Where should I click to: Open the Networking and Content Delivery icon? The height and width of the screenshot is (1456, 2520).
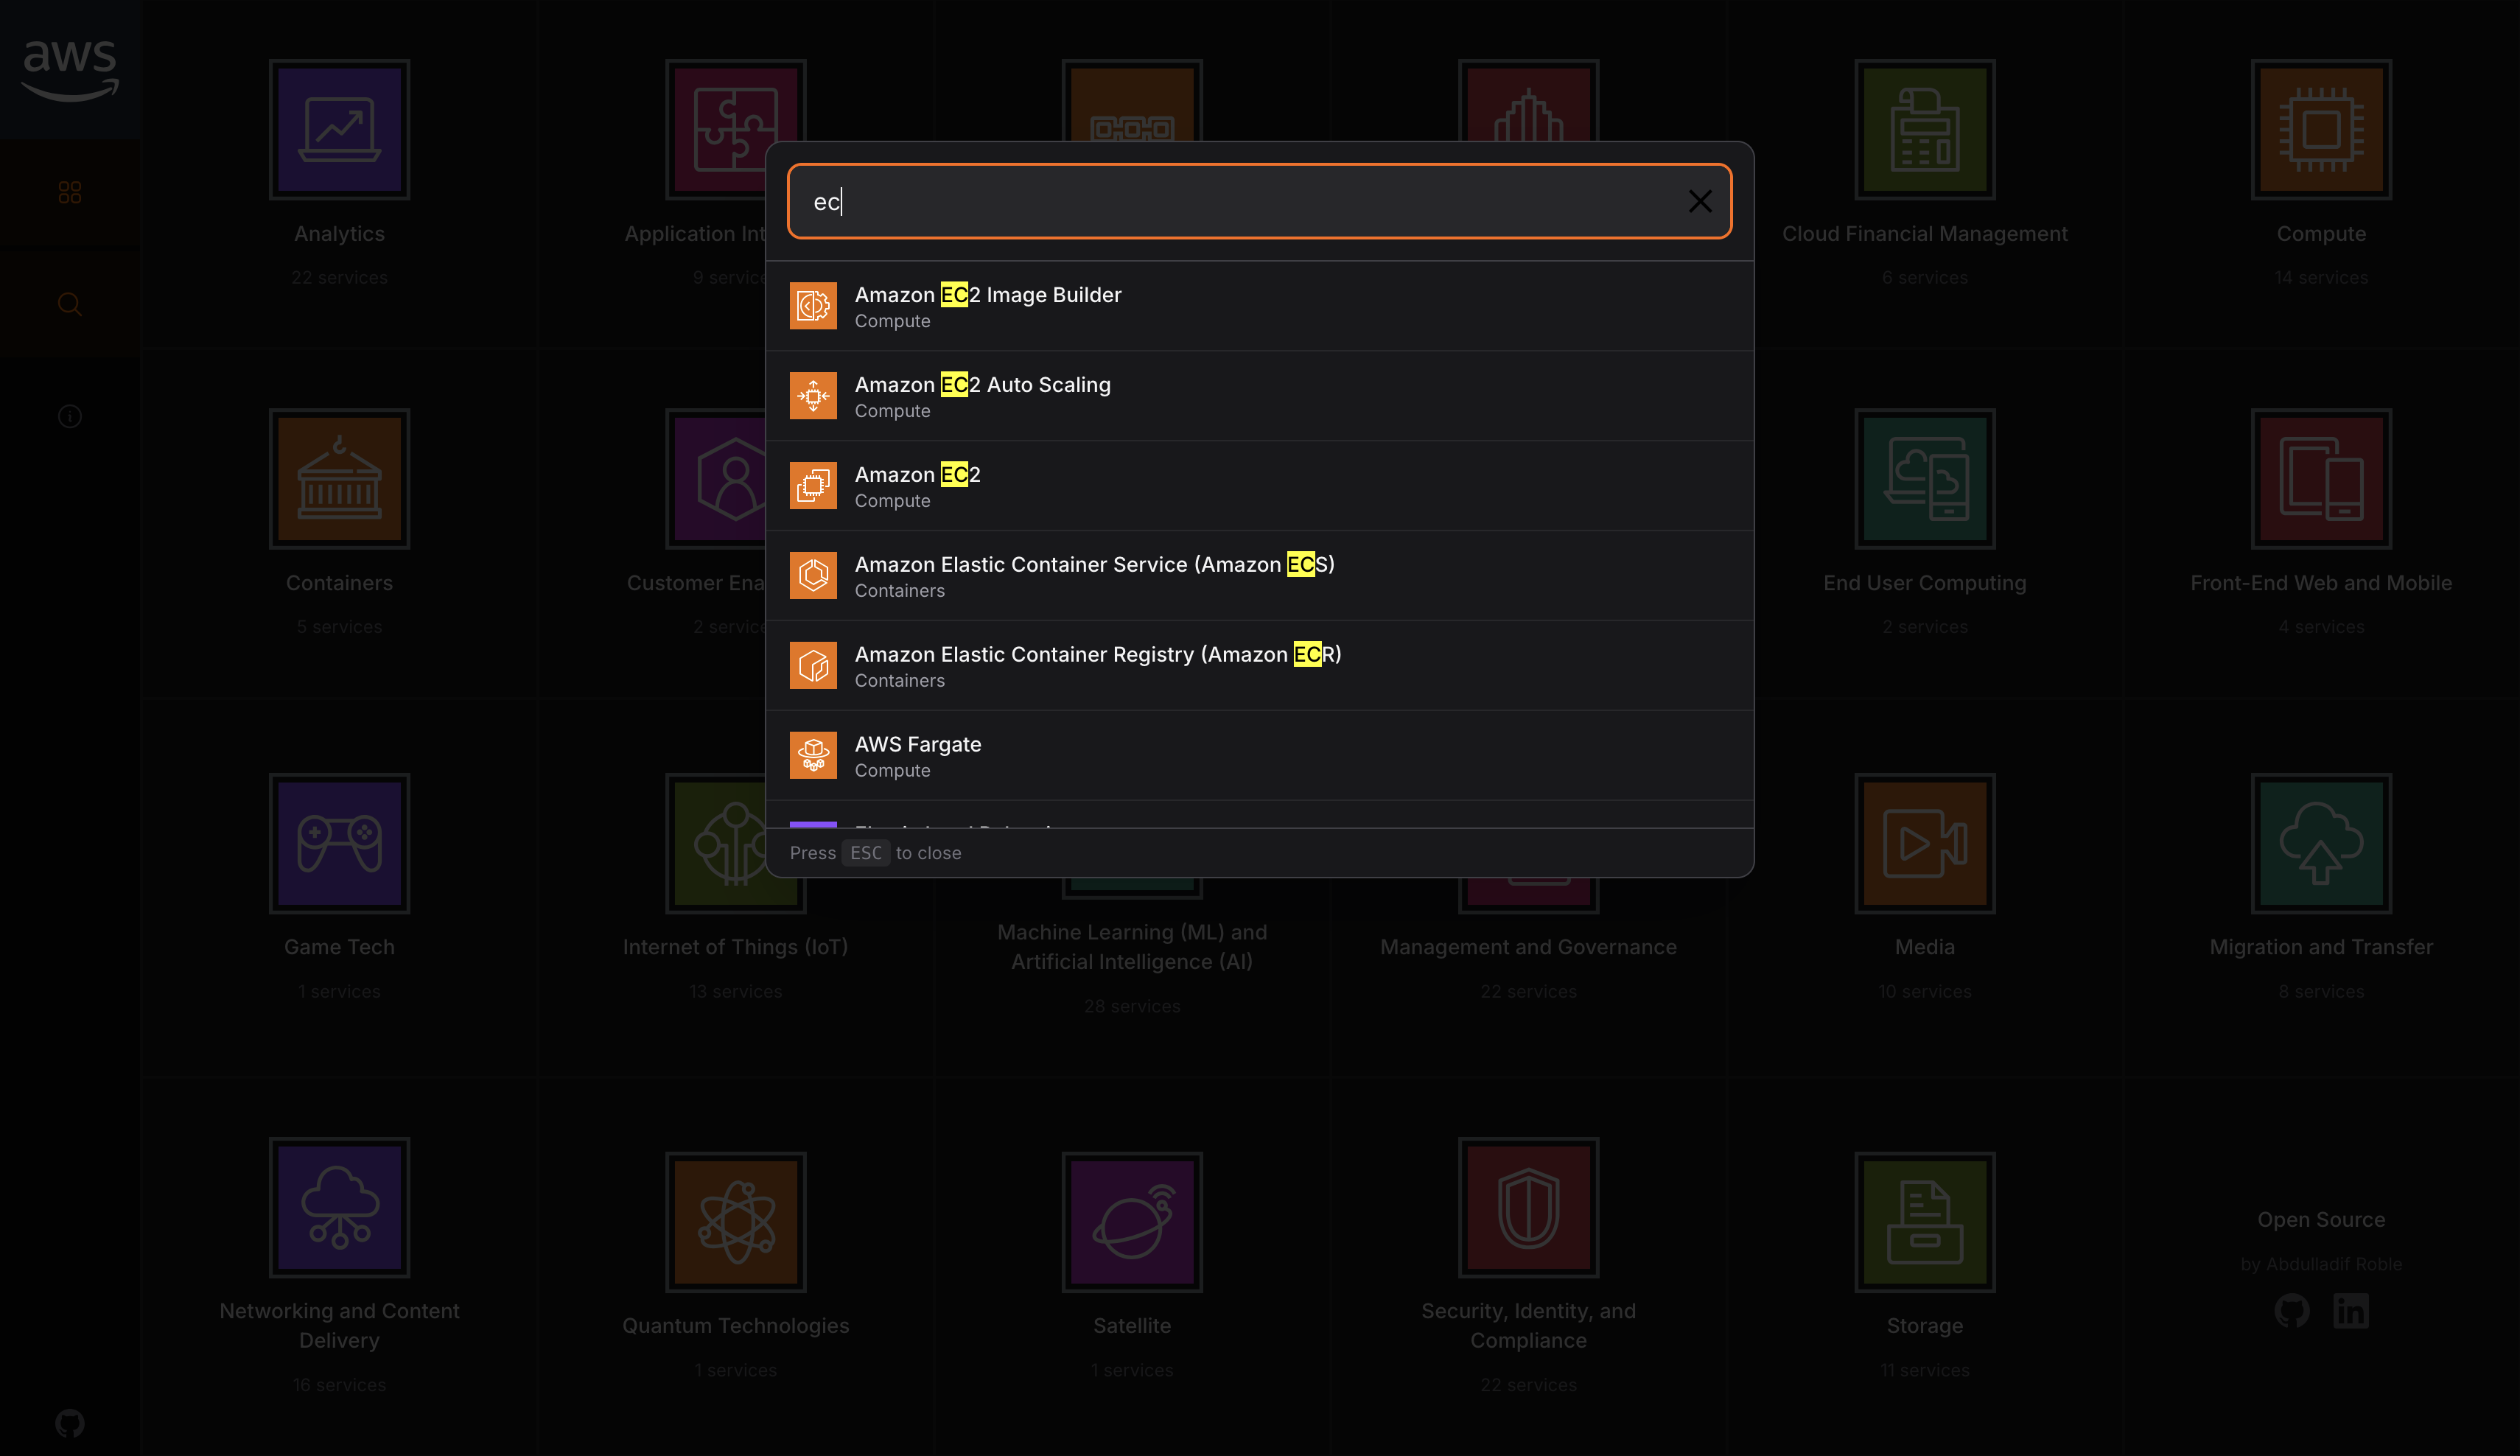coord(339,1207)
